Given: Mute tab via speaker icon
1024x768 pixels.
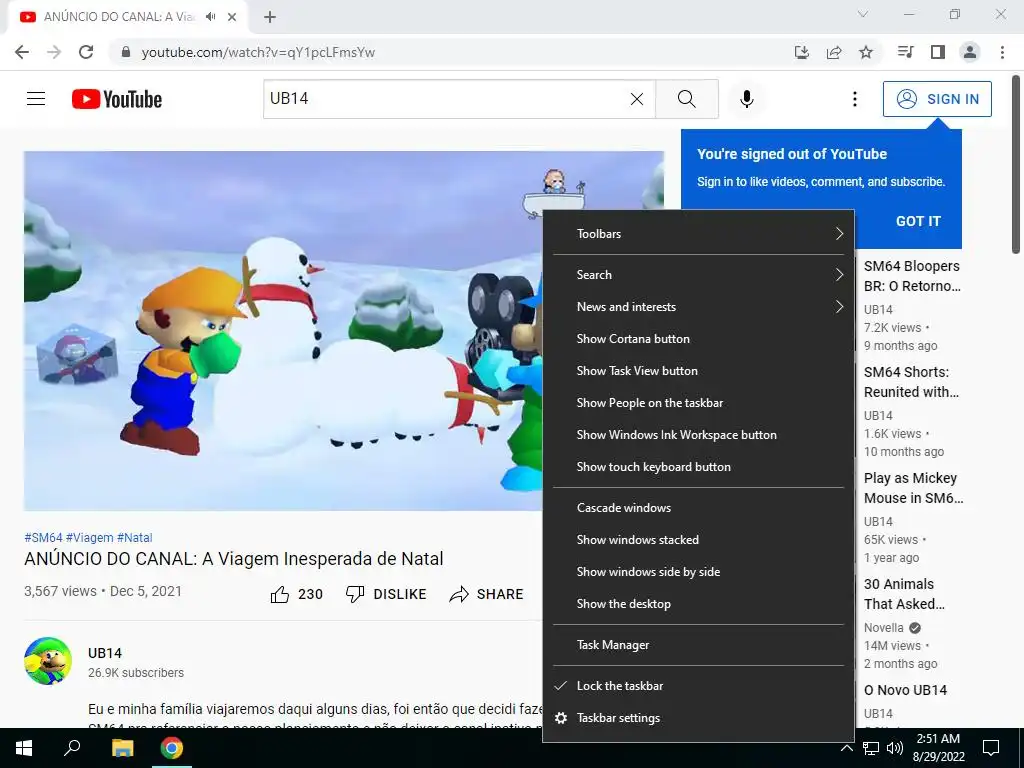Looking at the screenshot, I should coord(210,17).
